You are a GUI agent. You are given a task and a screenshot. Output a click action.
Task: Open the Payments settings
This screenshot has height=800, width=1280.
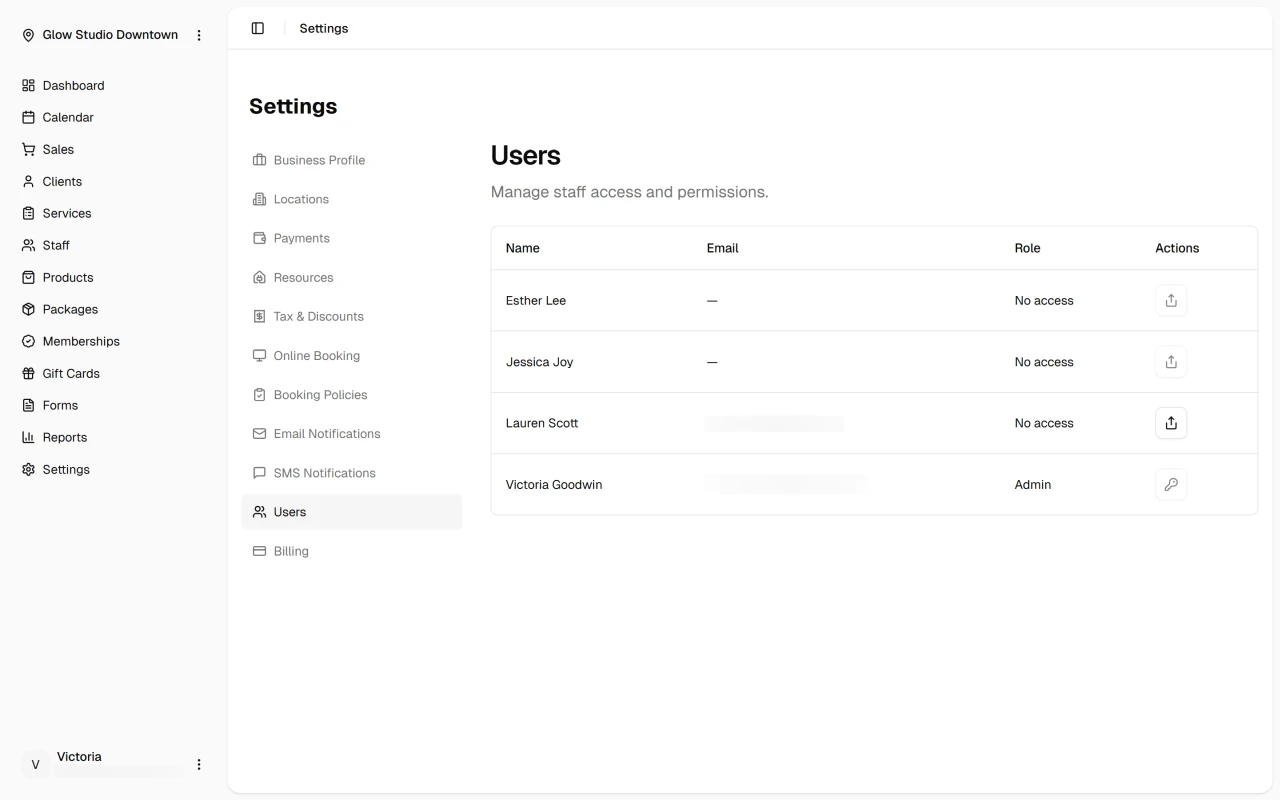click(352, 238)
